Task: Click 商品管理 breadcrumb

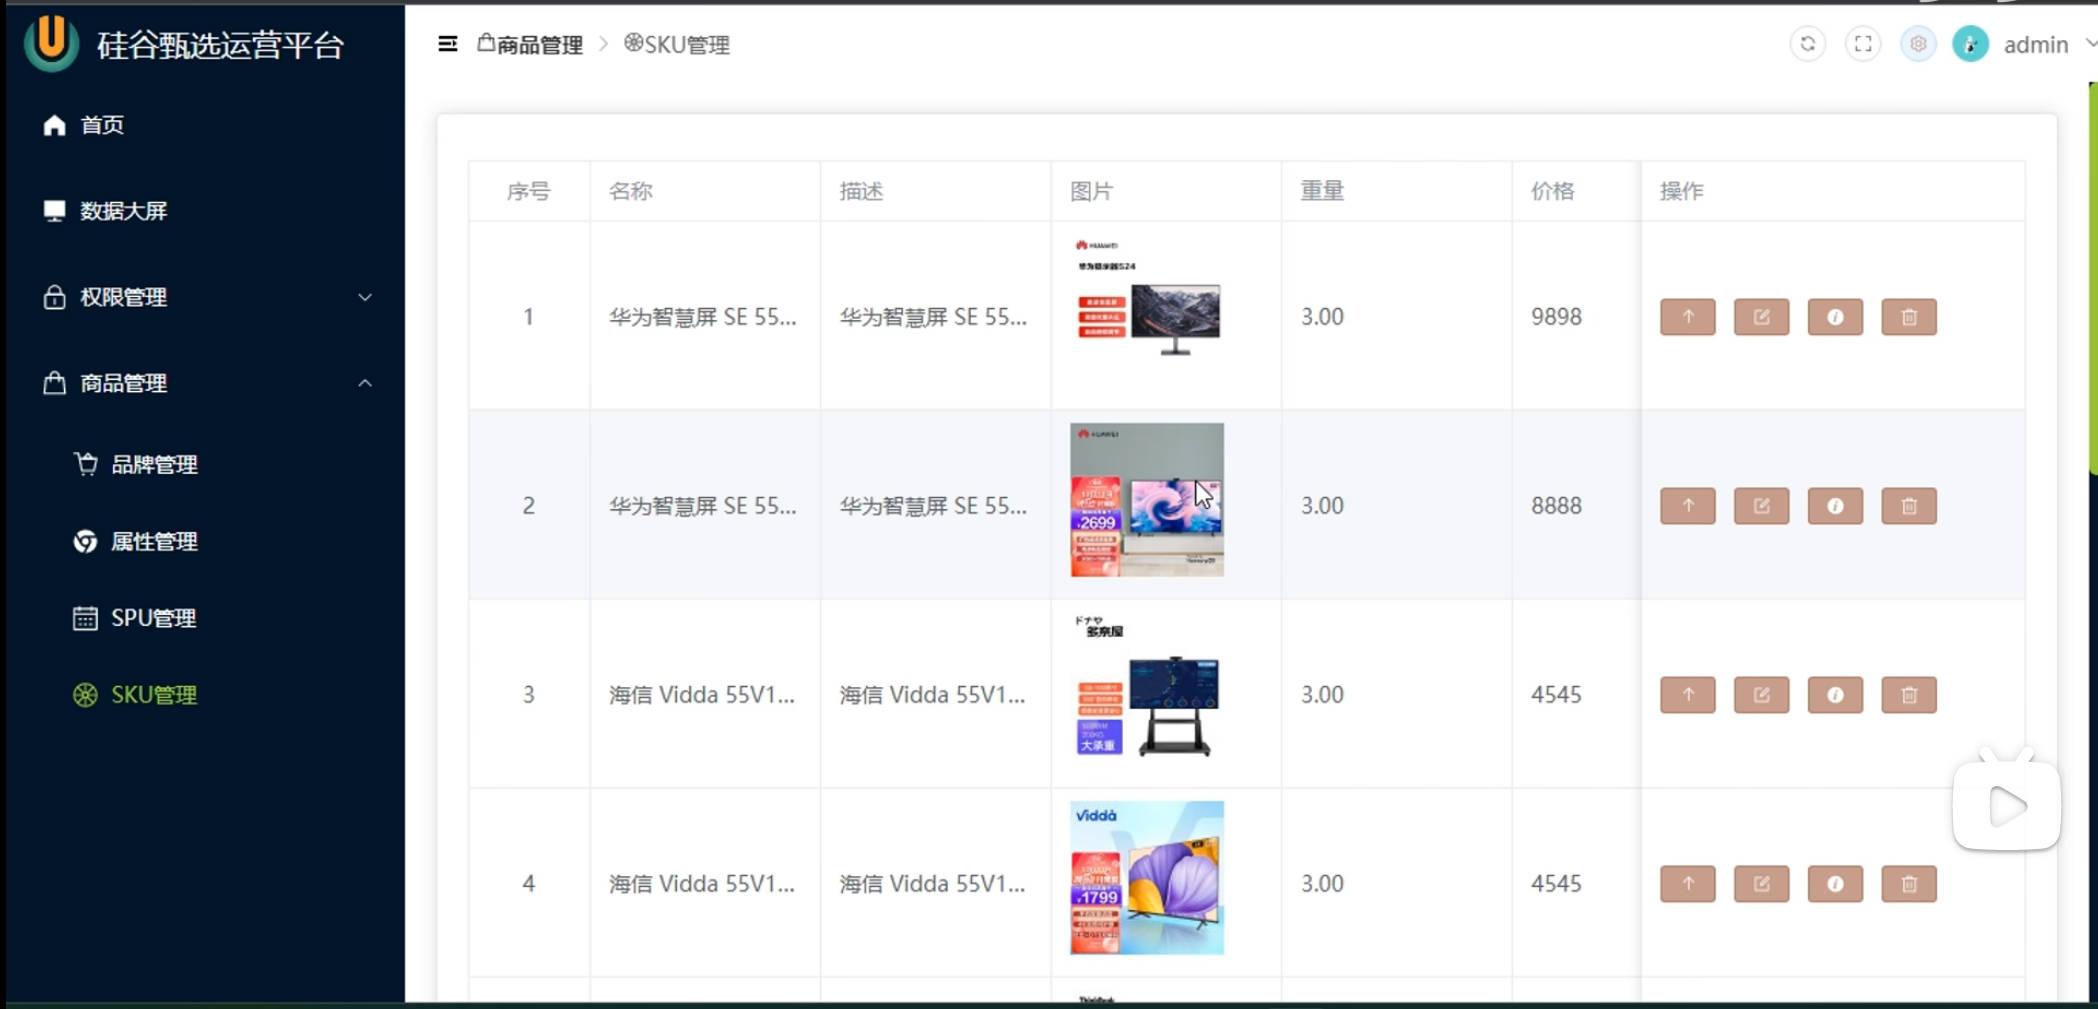Action: [x=530, y=44]
